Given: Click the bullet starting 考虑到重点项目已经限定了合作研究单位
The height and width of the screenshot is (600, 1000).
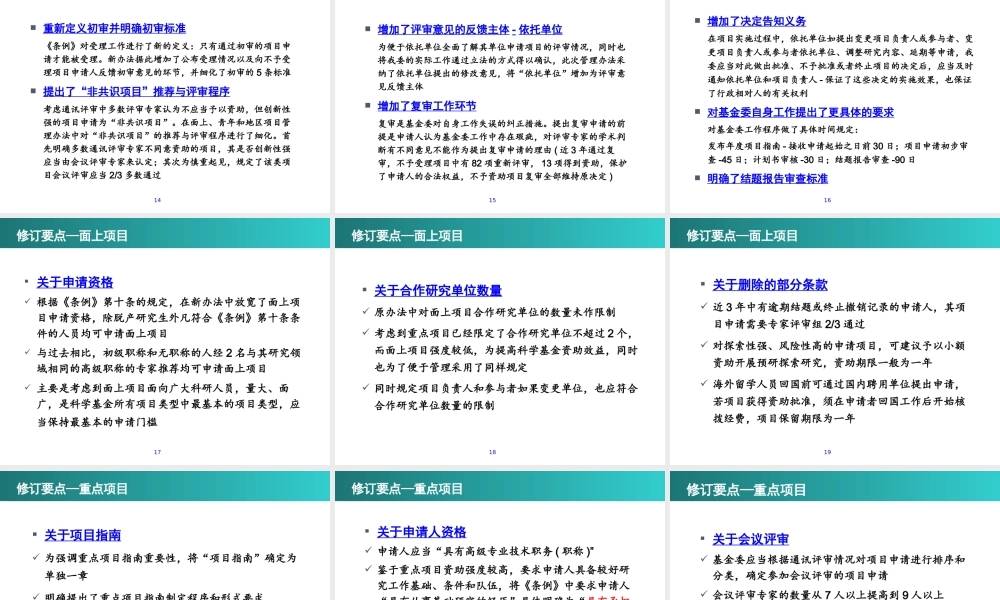Looking at the screenshot, I should (x=506, y=351).
